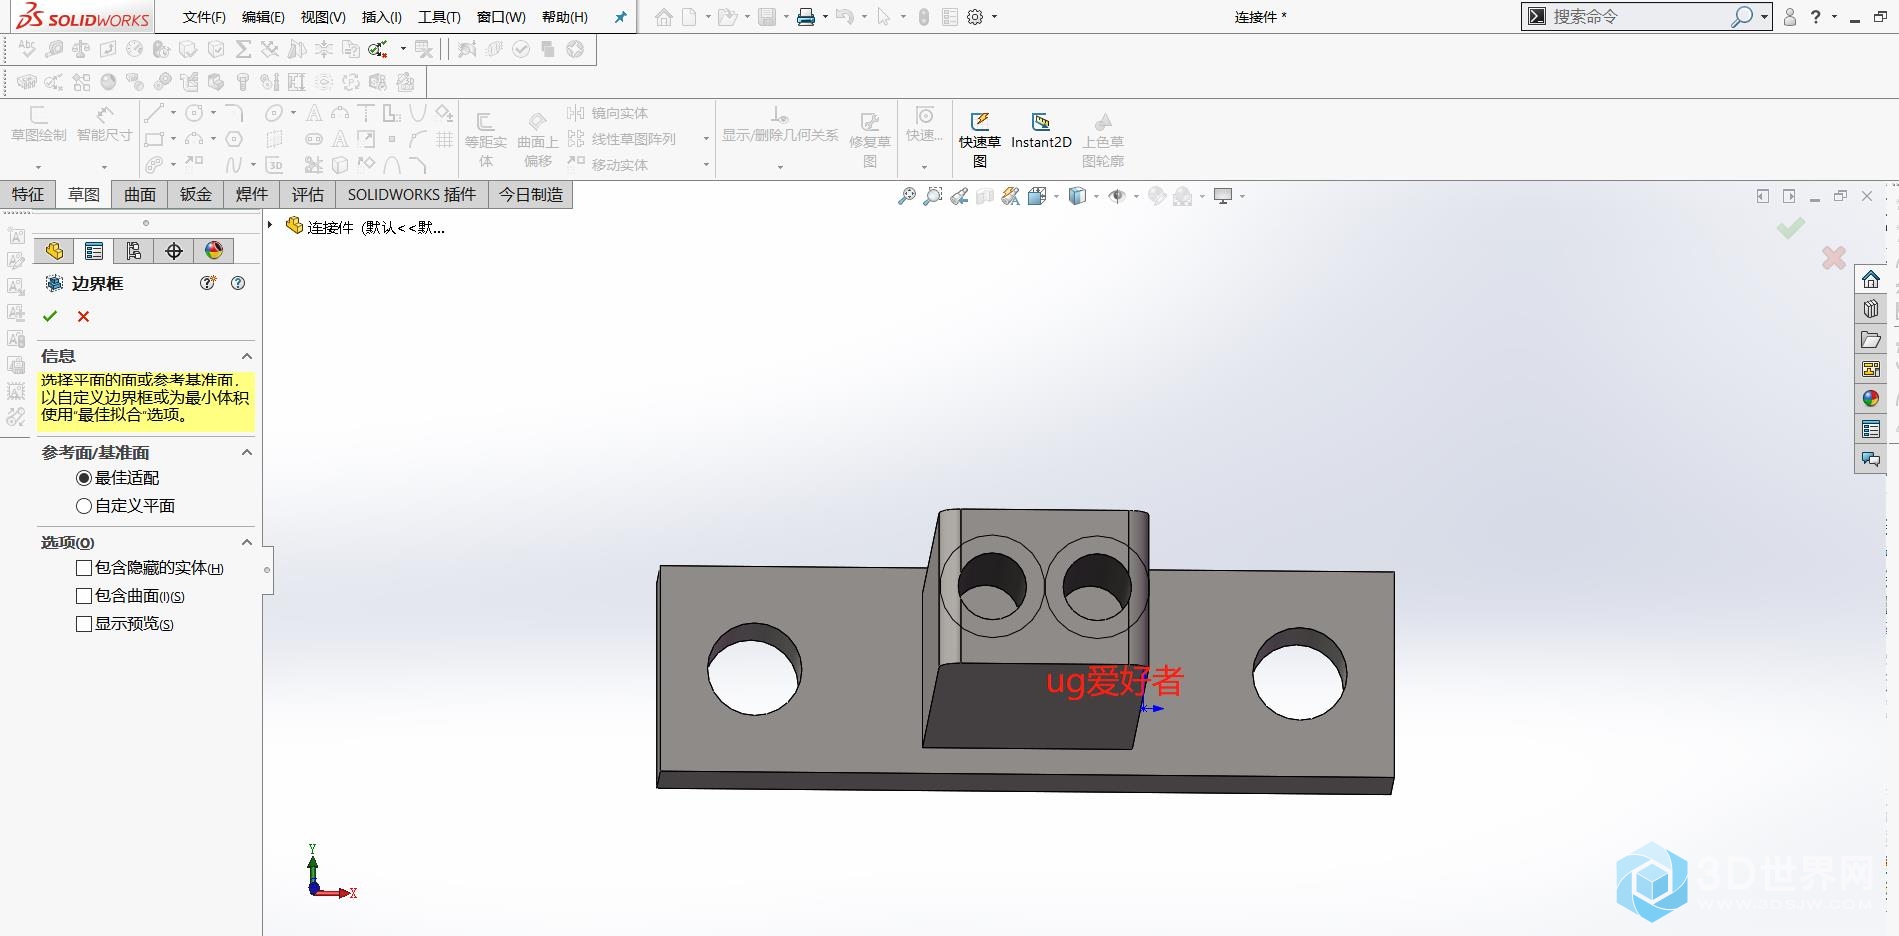Select the 最佳适配 radio button

(x=84, y=478)
